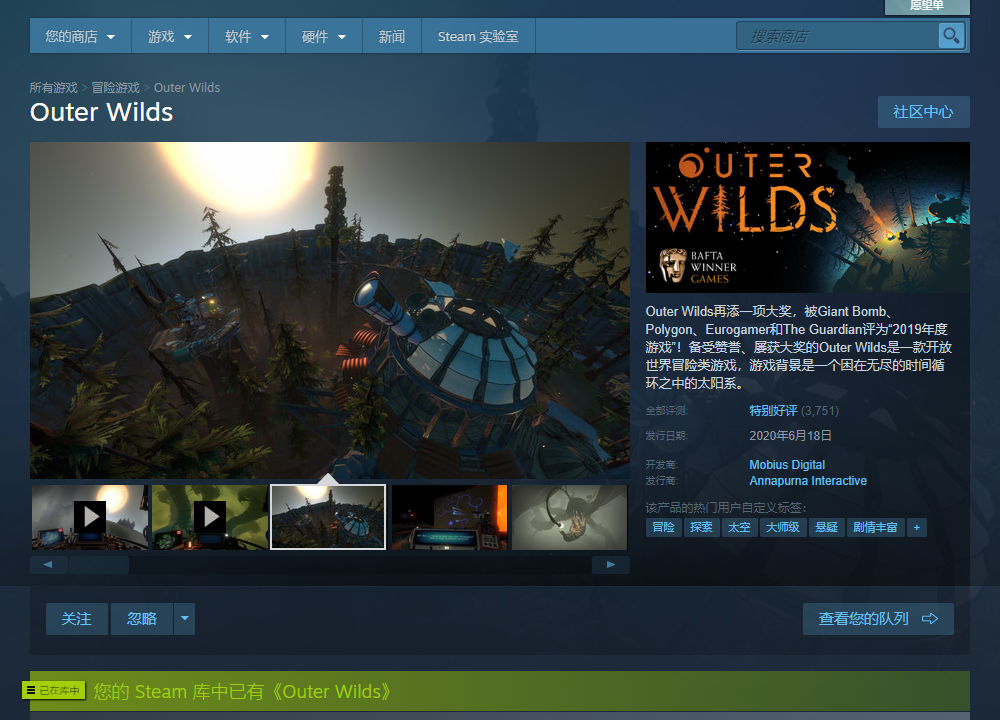Click the thumbnail scrollbar handle
The height and width of the screenshot is (720, 1000).
99,564
